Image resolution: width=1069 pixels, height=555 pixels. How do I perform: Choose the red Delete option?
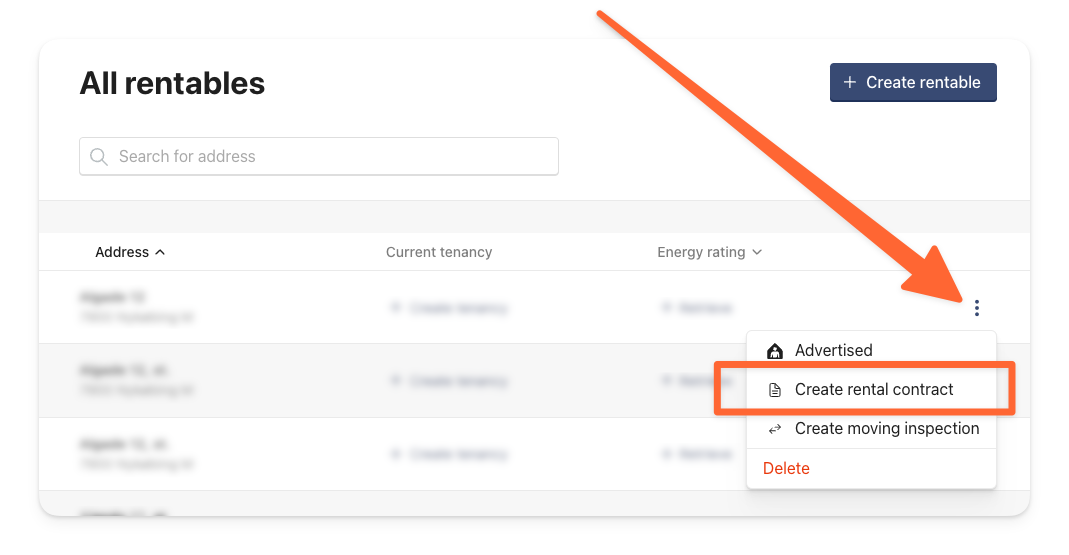(786, 468)
